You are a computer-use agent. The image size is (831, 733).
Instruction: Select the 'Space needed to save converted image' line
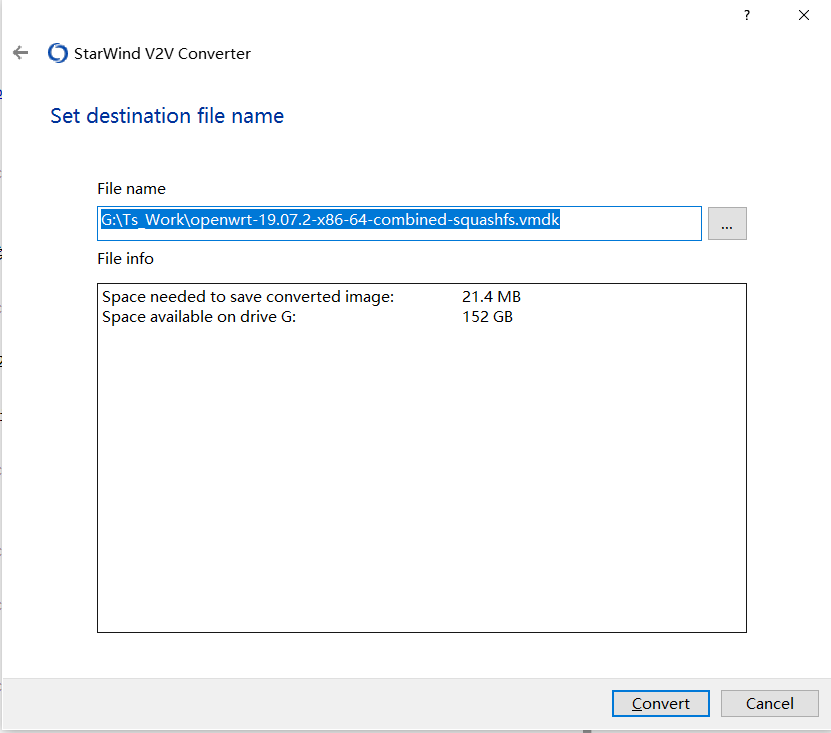point(248,297)
